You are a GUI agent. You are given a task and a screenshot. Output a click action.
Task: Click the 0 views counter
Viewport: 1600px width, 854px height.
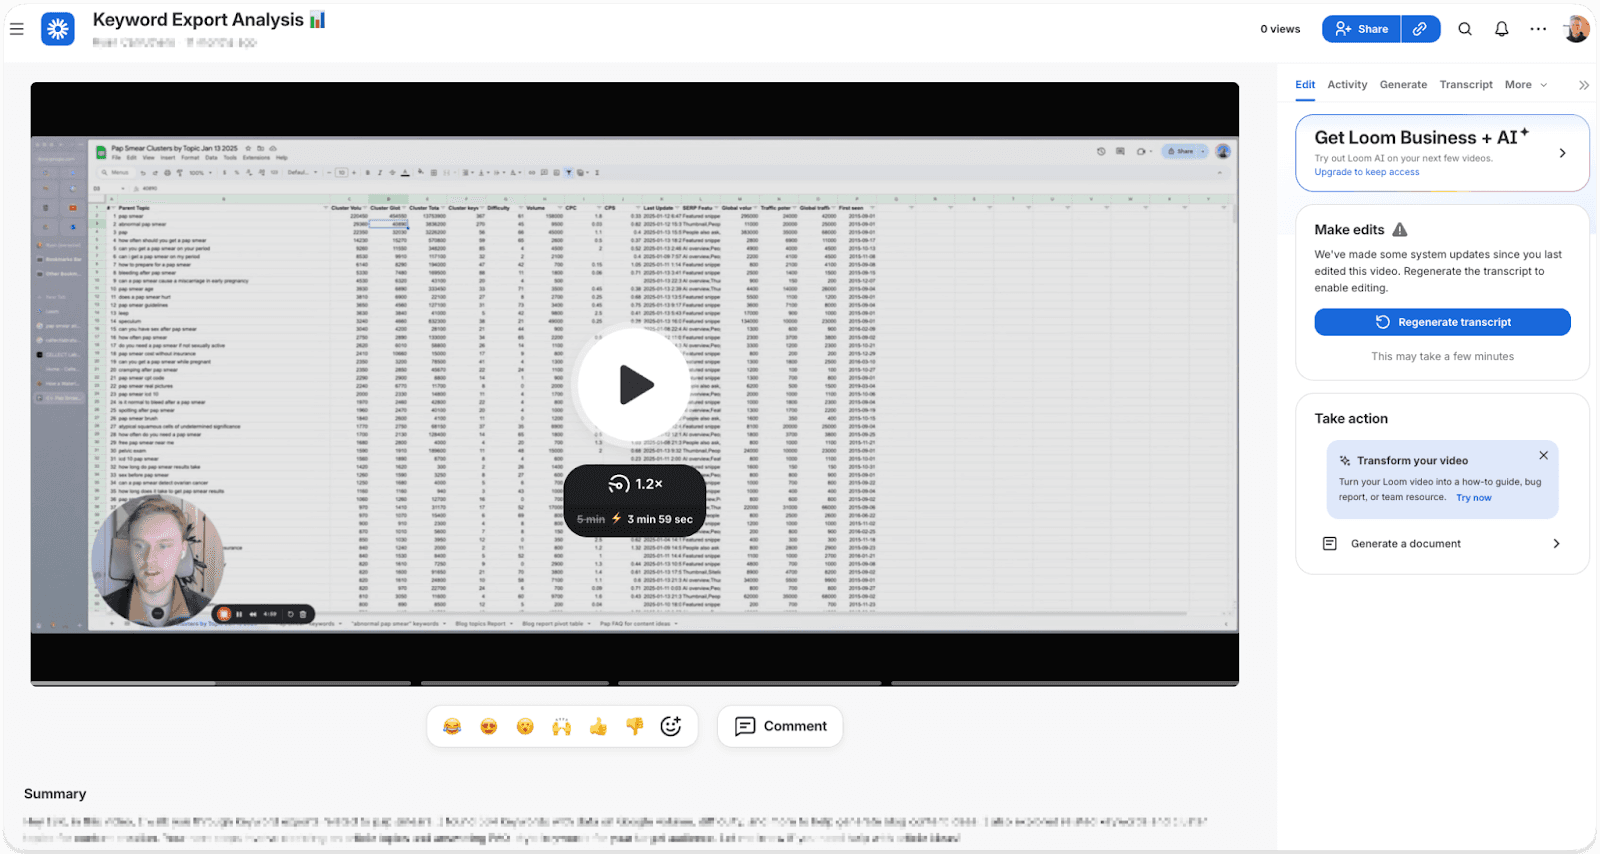pyautogui.click(x=1280, y=29)
